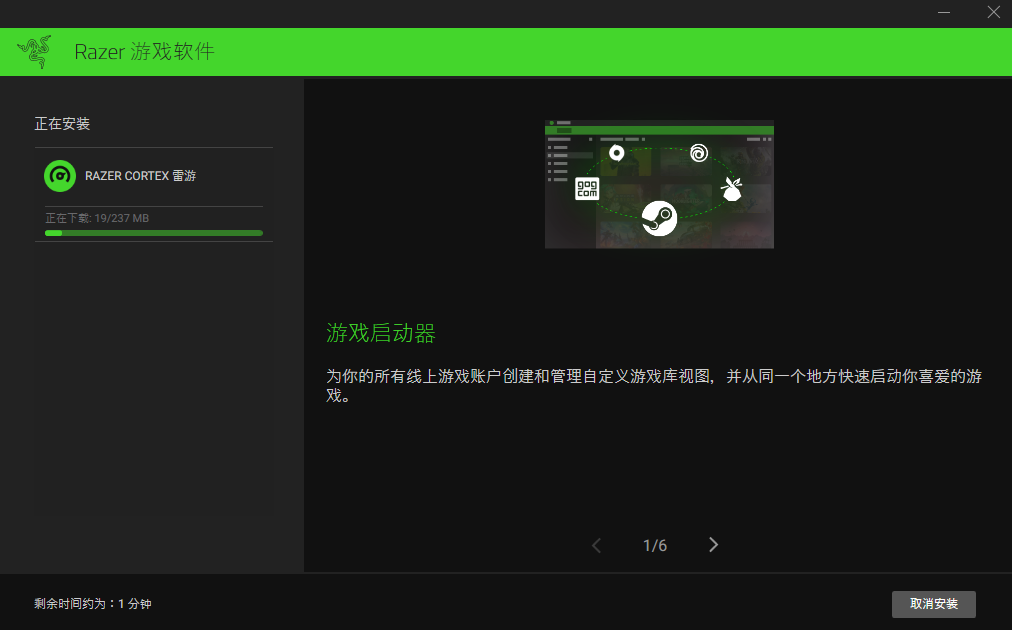Click the feature preview thumbnail image
This screenshot has height=630, width=1012.
(659, 184)
